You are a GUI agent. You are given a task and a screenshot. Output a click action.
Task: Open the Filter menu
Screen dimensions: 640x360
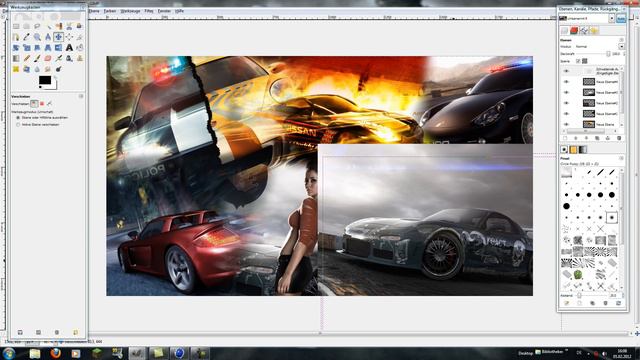(149, 11)
